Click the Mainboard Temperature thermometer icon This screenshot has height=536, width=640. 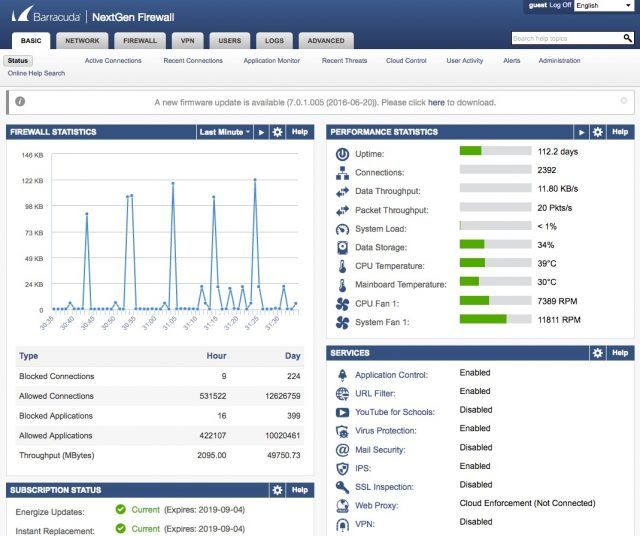pyautogui.click(x=342, y=285)
